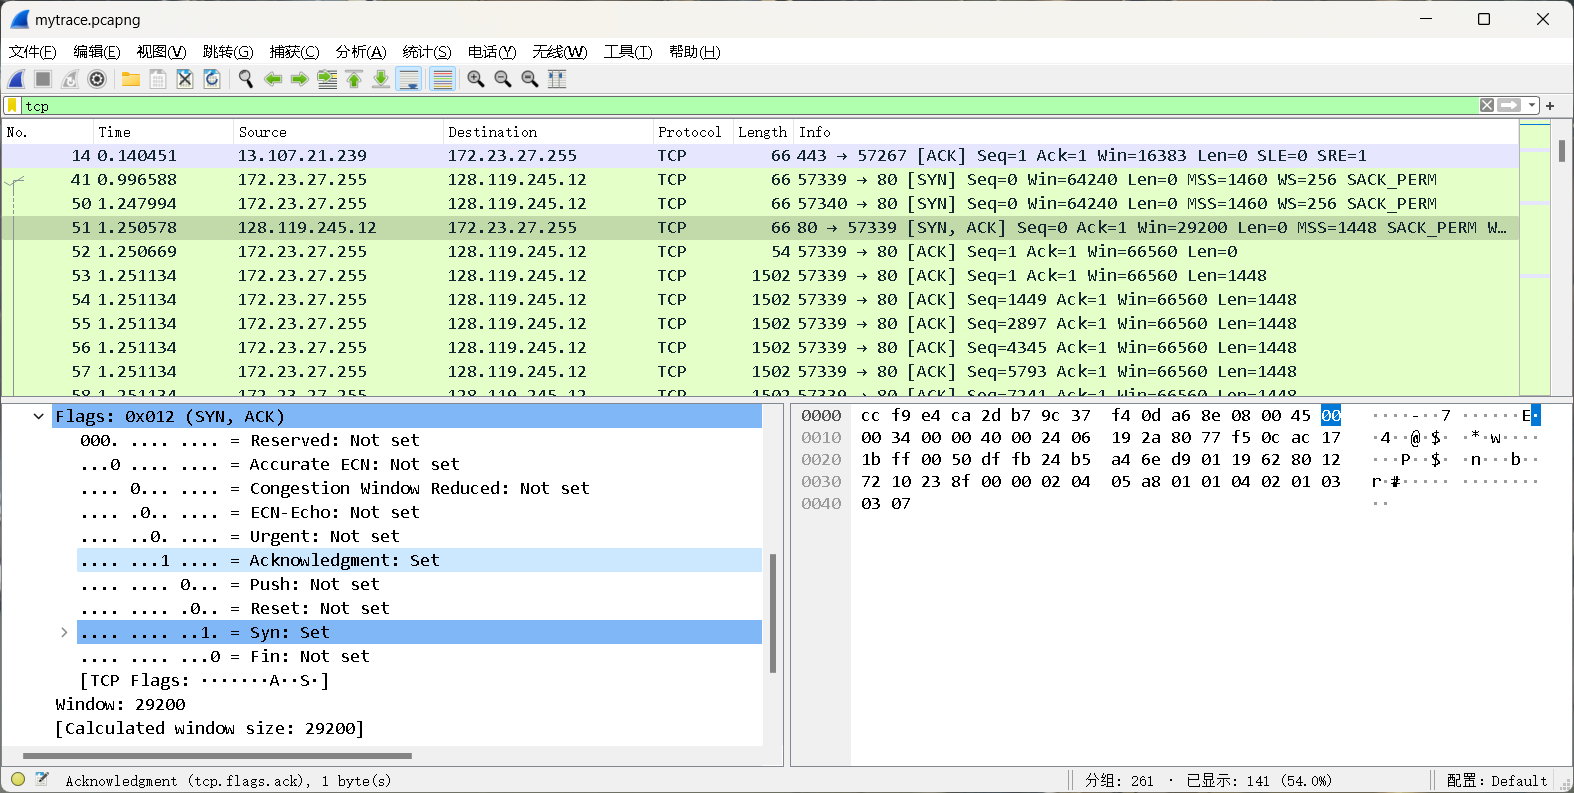Click the packet list minimap overview
1574x793 pixels.
[x=1534, y=258]
